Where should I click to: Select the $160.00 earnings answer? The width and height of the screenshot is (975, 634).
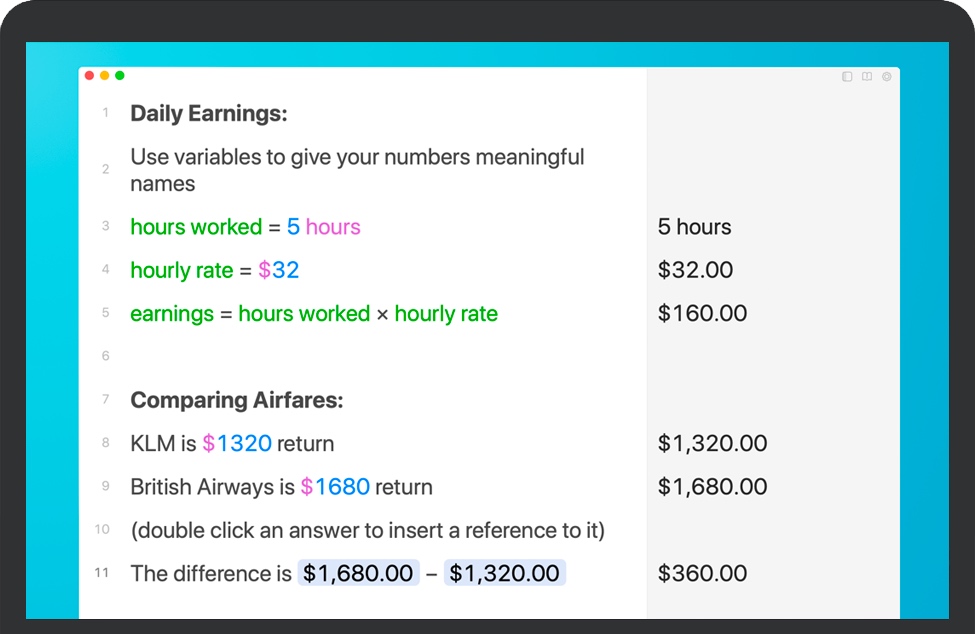pyautogui.click(x=702, y=313)
